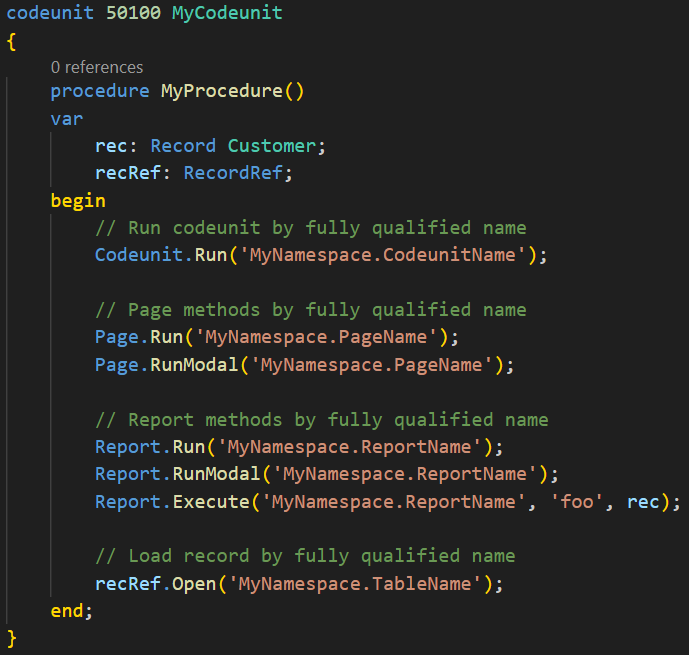
Task: Click the MyCodeunit name in the header
Action: 227,14
